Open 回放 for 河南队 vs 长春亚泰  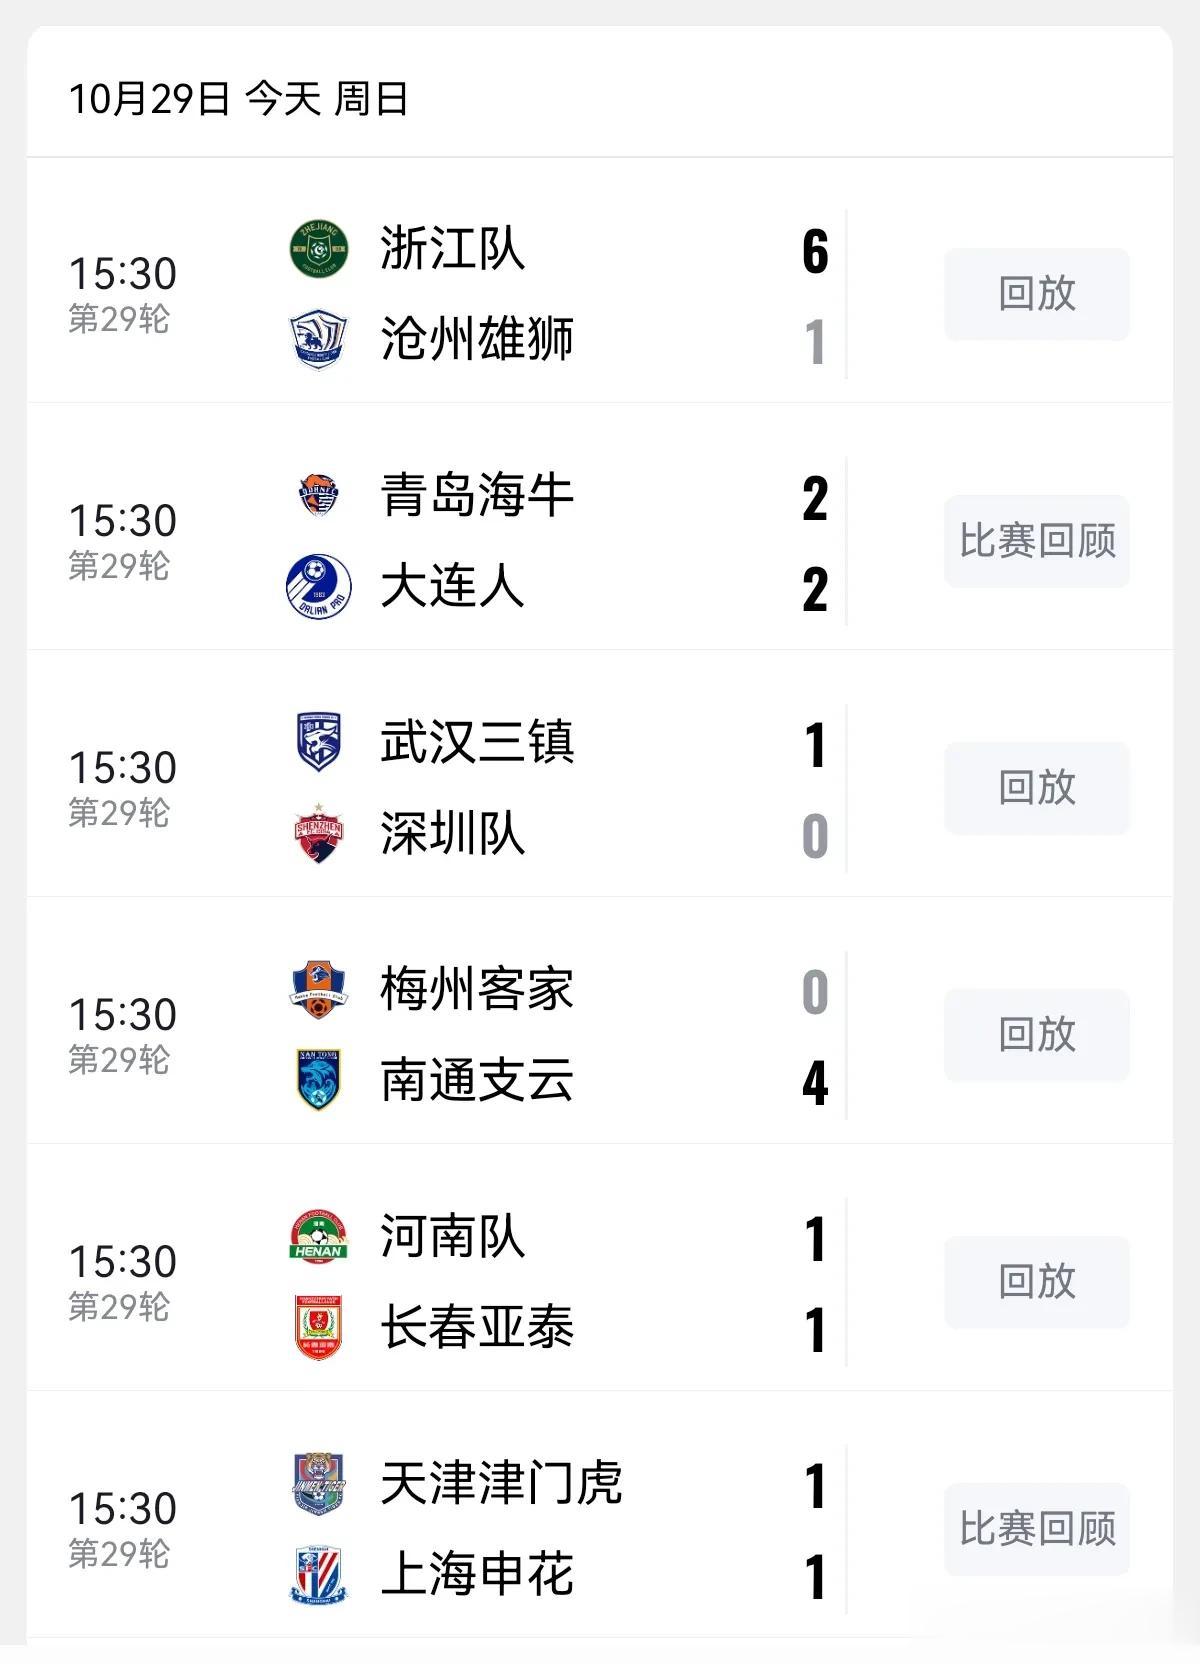point(1037,1282)
